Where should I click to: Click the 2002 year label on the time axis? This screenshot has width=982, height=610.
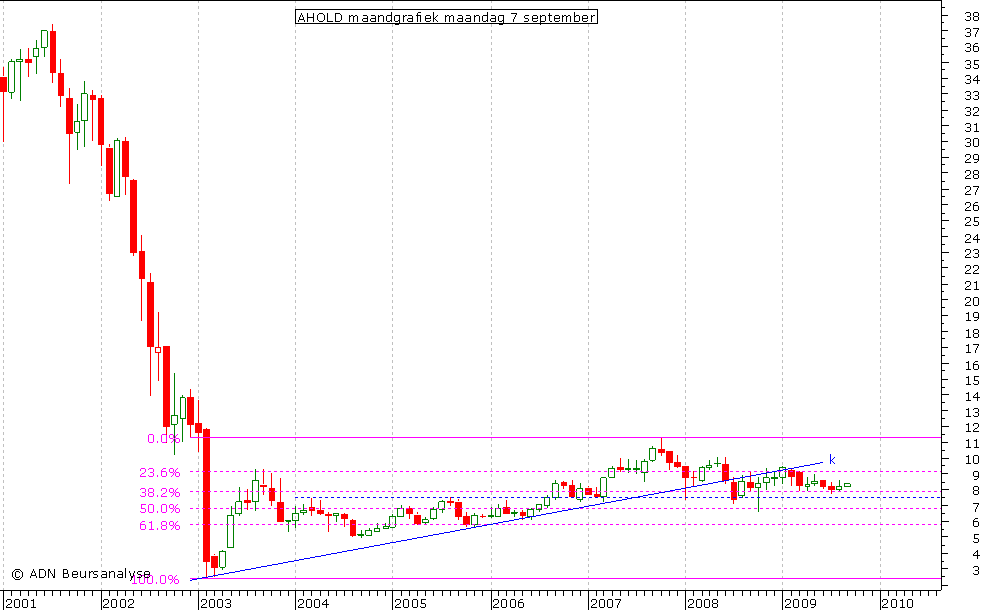pos(118,603)
